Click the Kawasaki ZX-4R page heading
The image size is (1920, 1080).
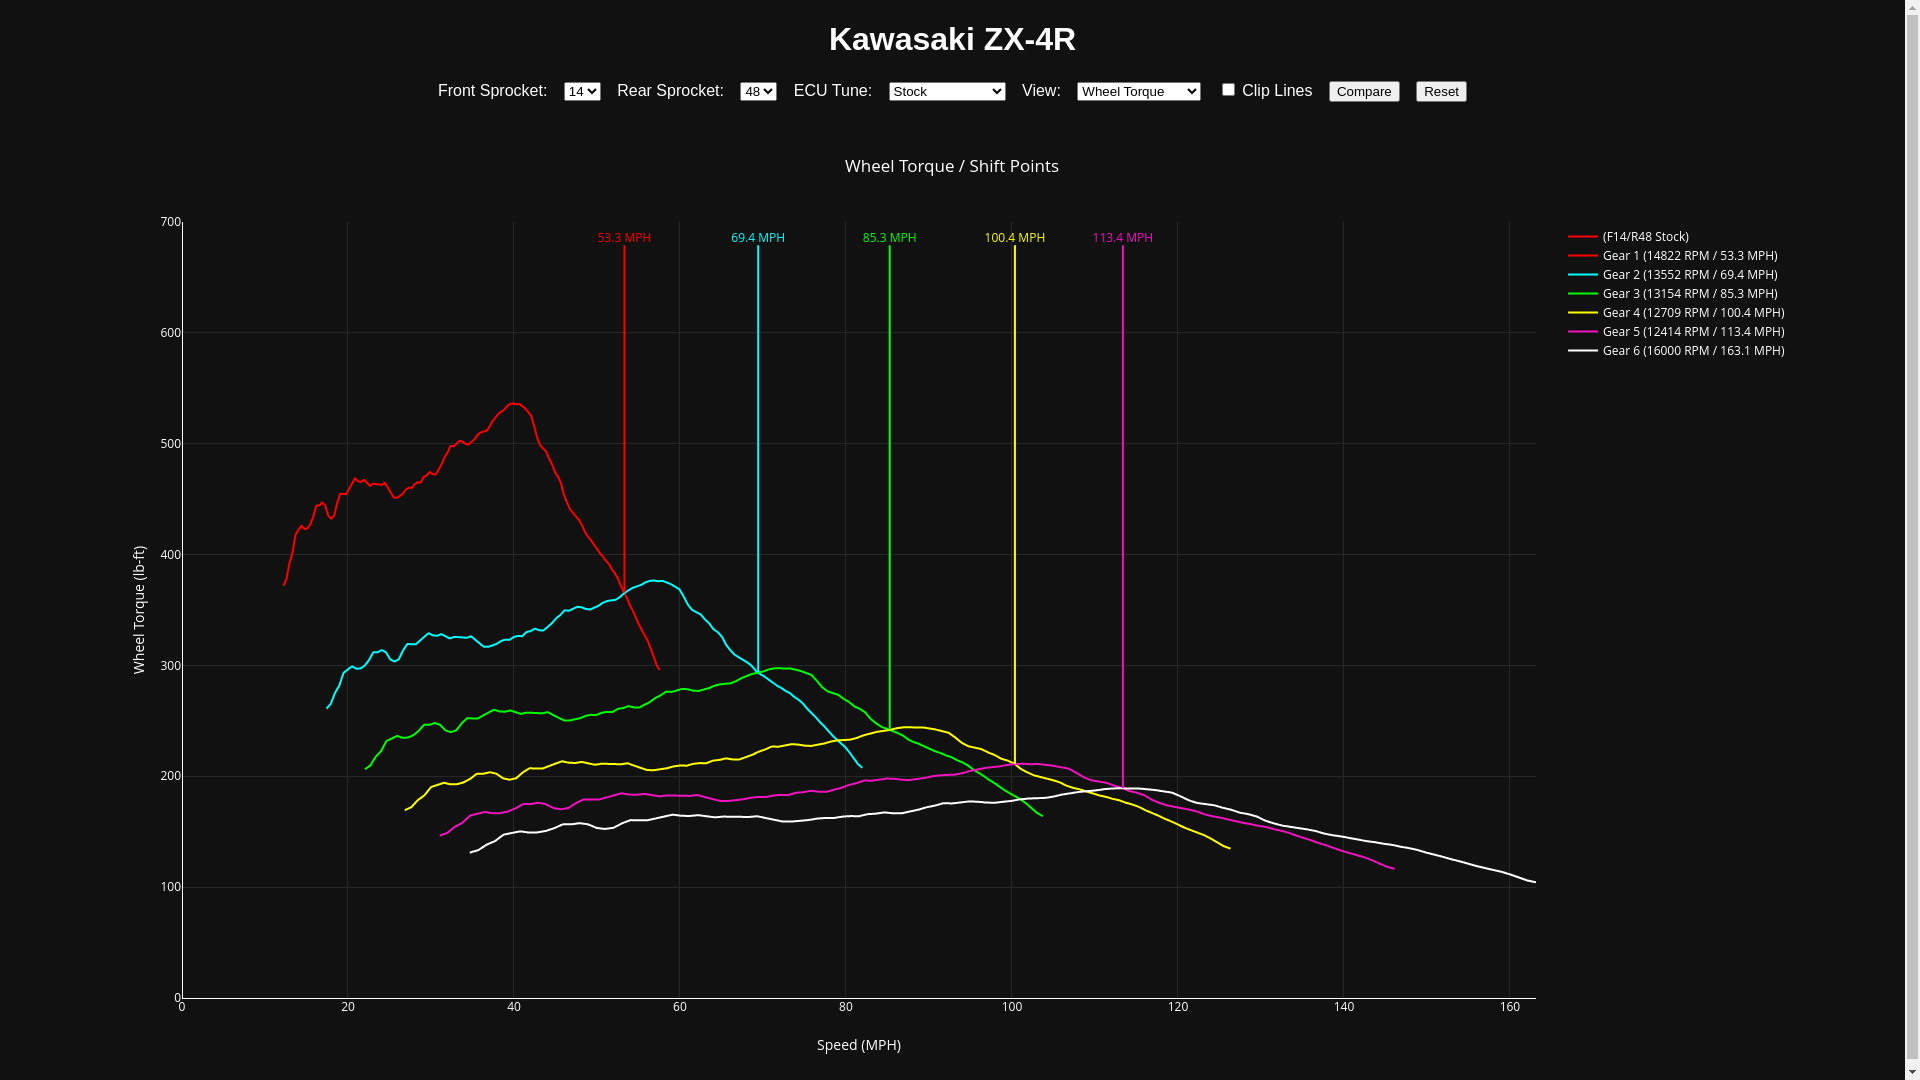click(x=952, y=39)
